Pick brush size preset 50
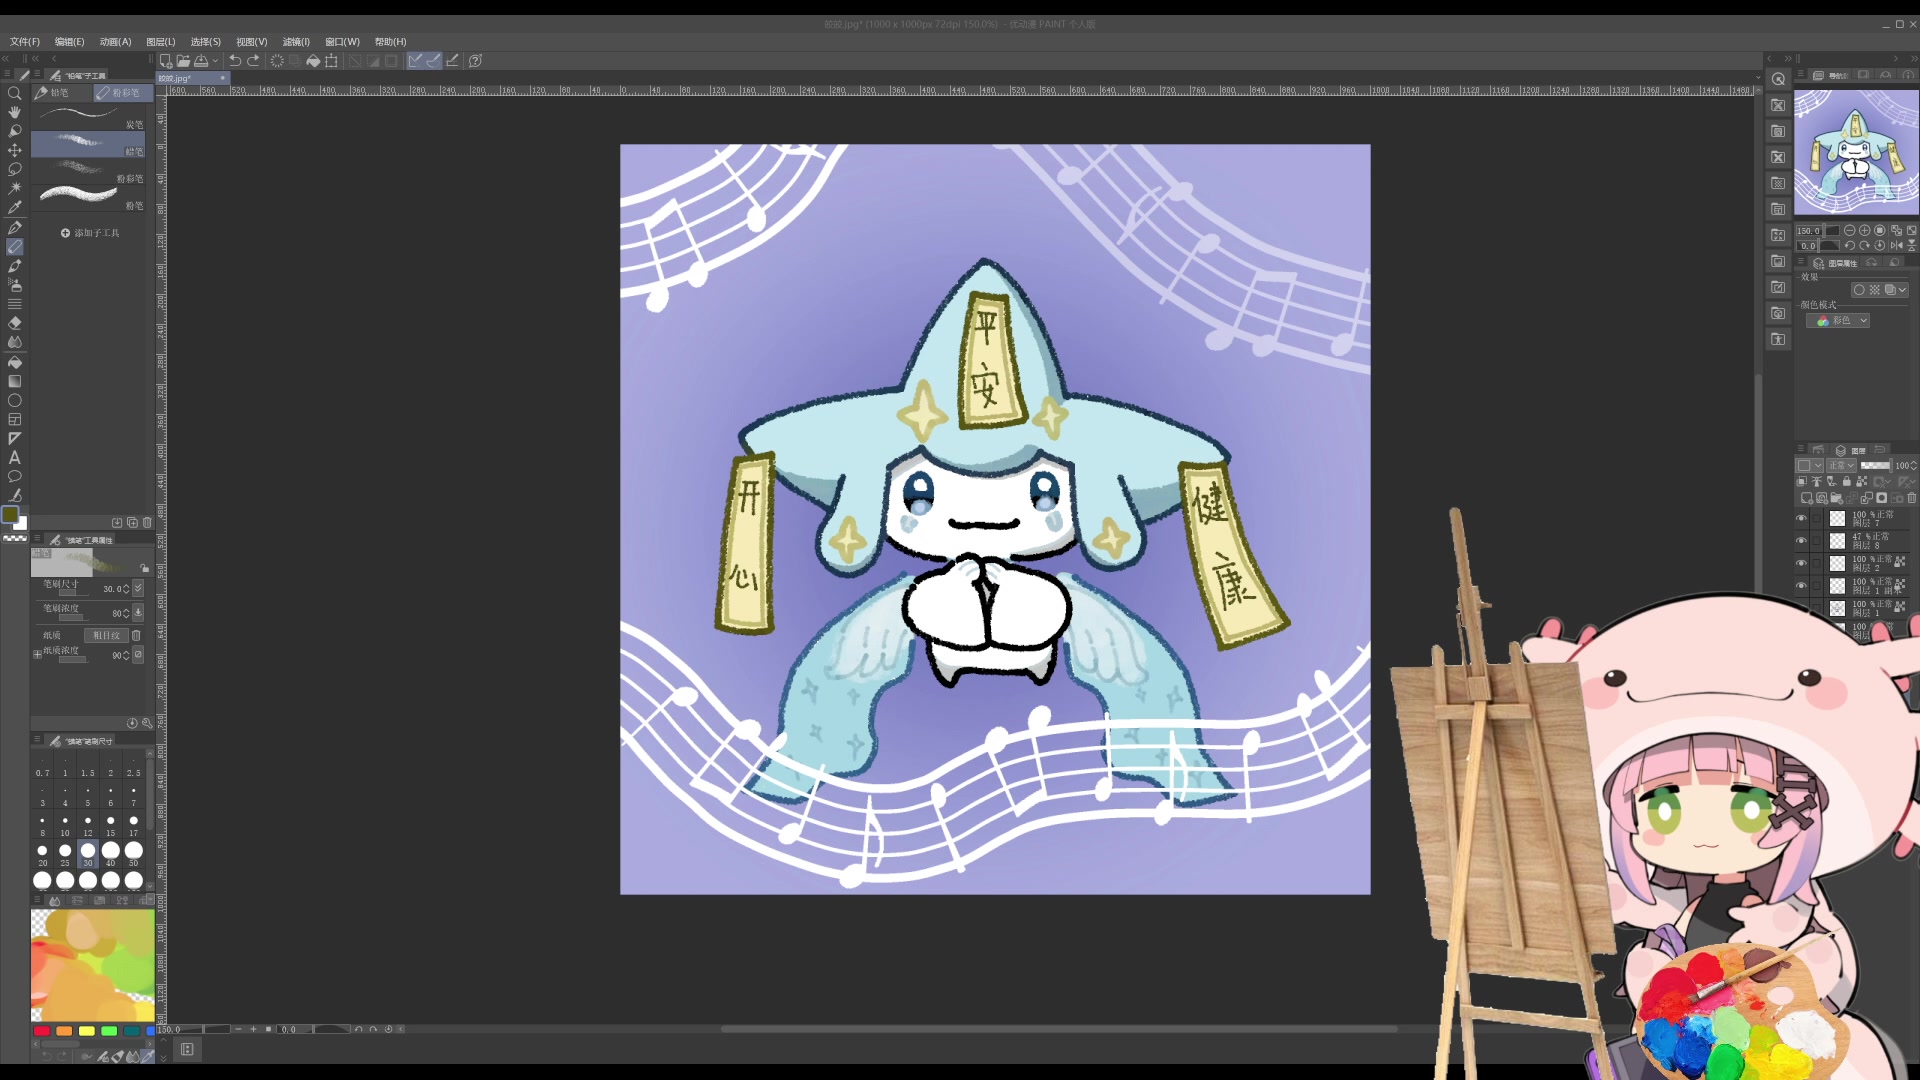This screenshot has height=1080, width=1920. coord(133,853)
